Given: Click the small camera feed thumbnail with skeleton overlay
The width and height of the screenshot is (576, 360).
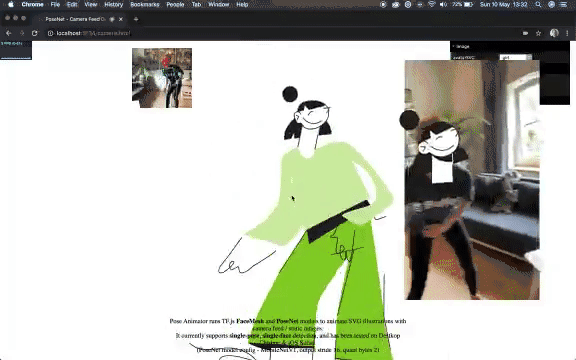Looking at the screenshot, I should pos(162,78).
